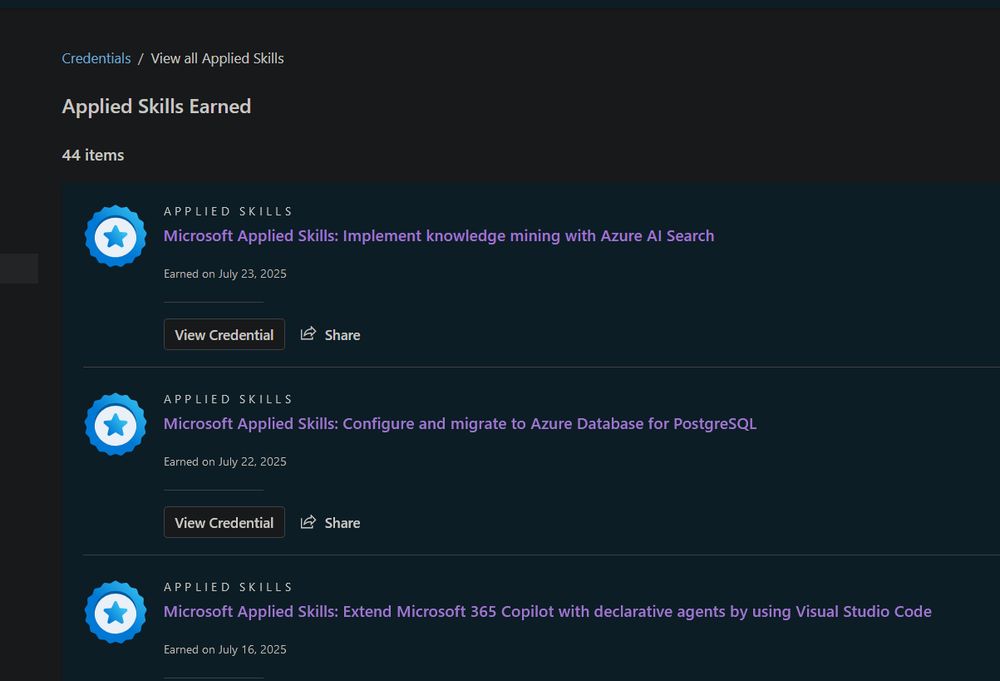Click View Credential for Azure AI Search skill

(224, 335)
